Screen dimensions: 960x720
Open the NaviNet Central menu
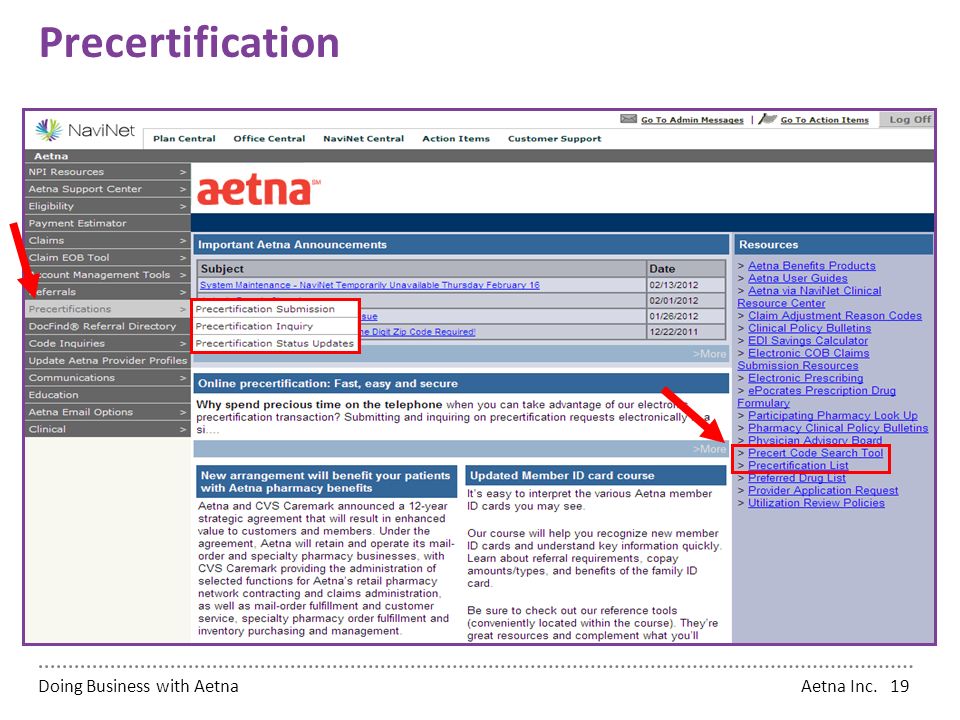pos(364,138)
